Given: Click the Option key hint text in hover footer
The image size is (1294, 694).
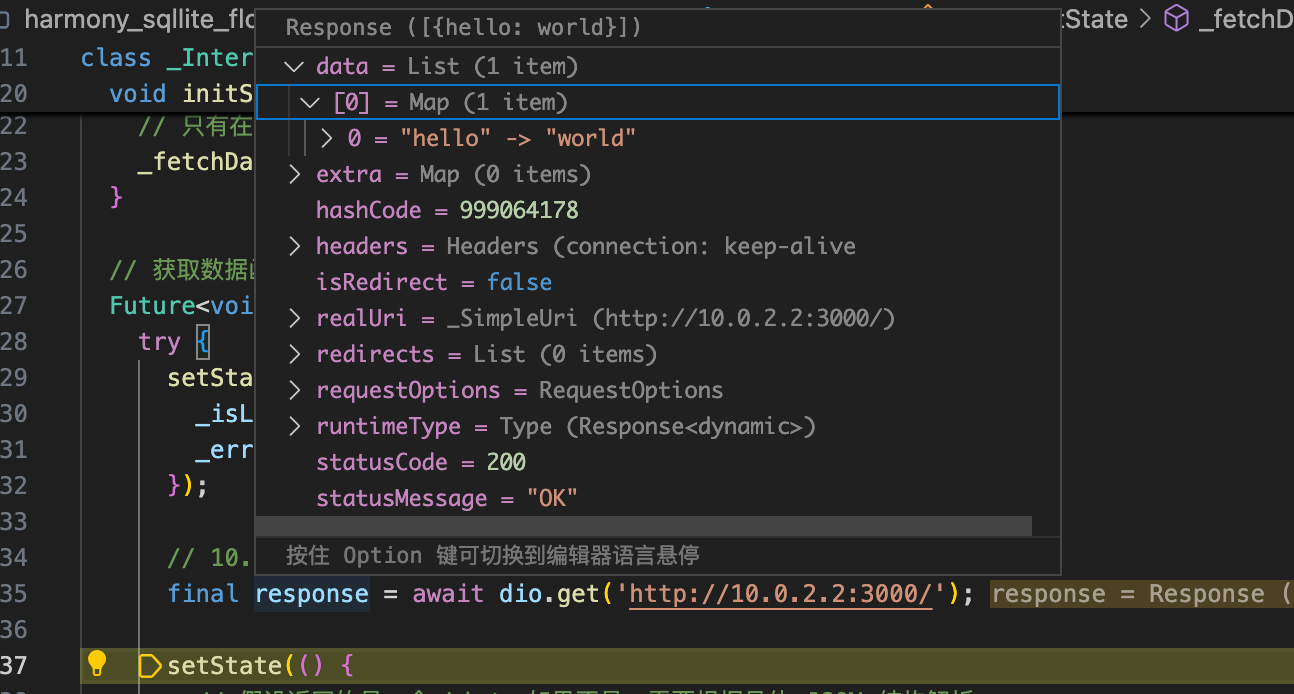Looking at the screenshot, I should click(x=492, y=555).
